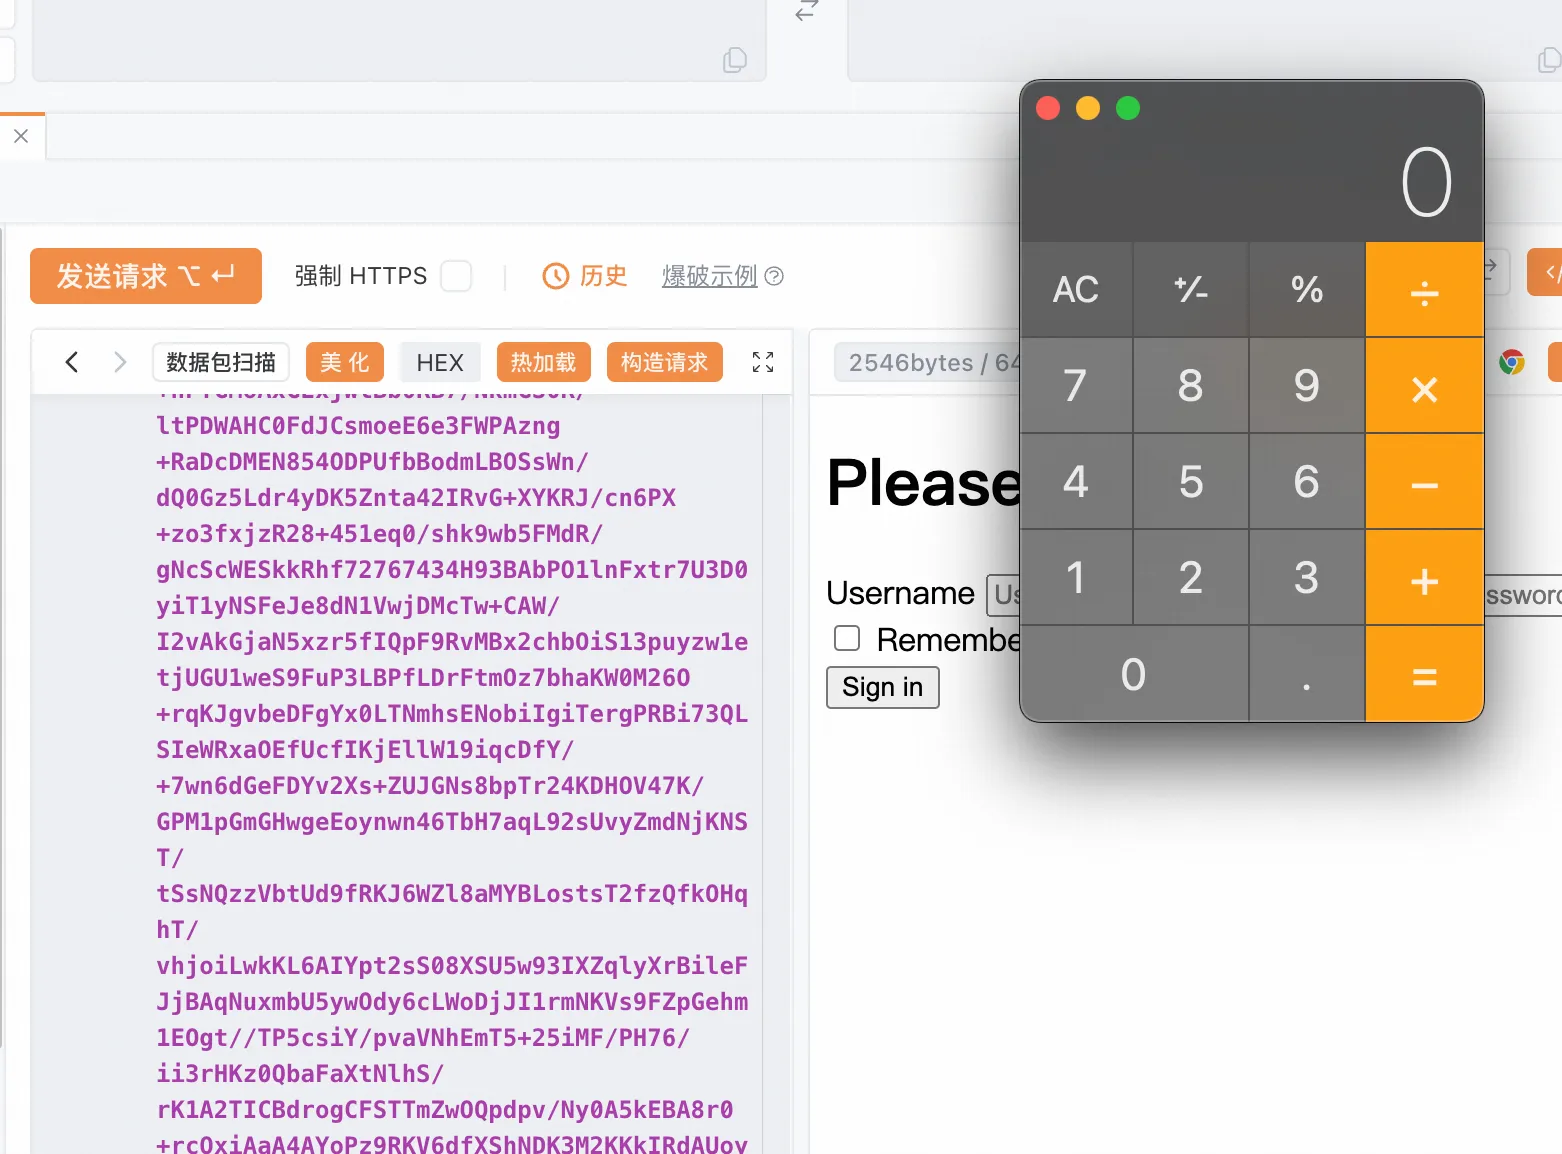Check the Remember me checkbox

(847, 638)
